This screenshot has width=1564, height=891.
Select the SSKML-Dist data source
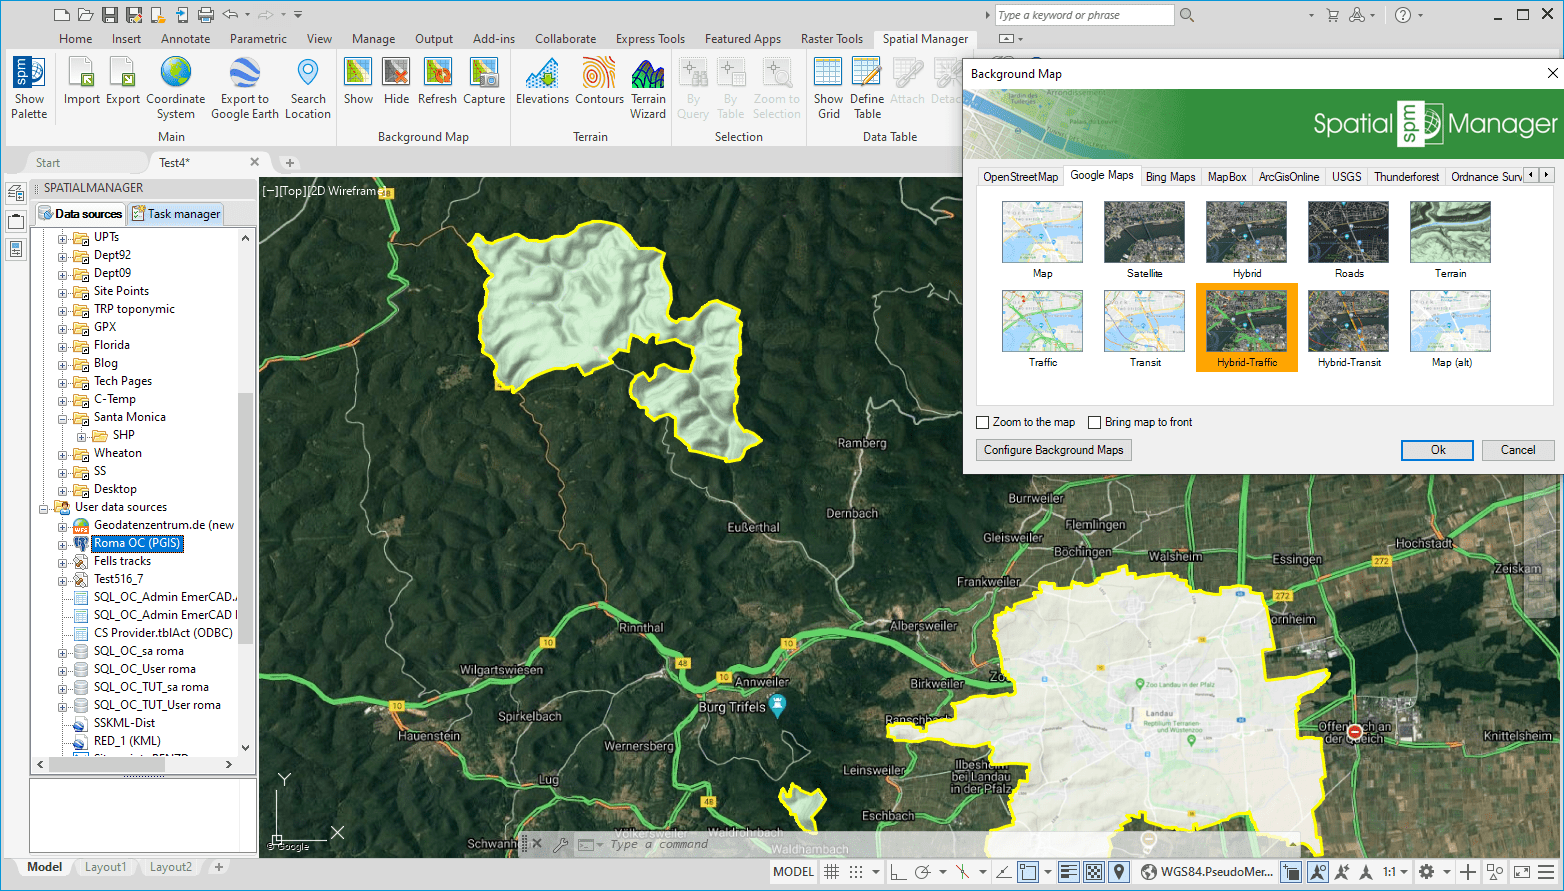[124, 723]
